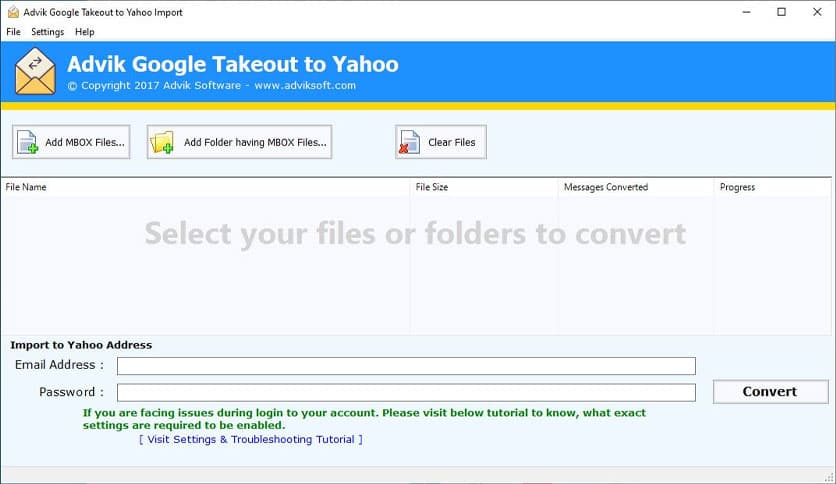Viewport: 836px width, 484px height.
Task: Click the Advik envelope logo in banner
Action: [35, 71]
